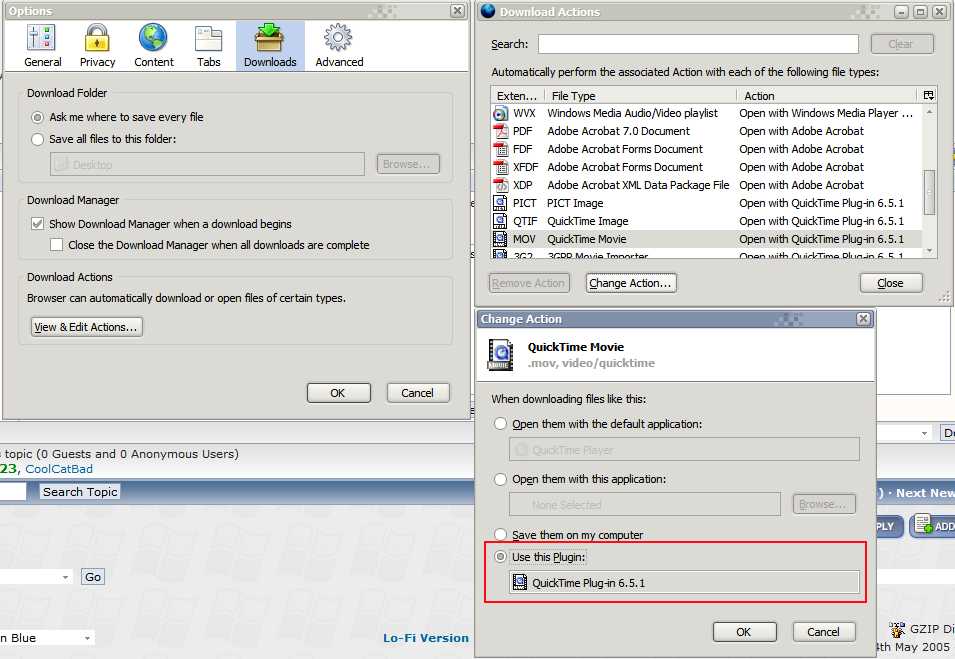955x659 pixels.
Task: Select Open them with this application
Action: pos(500,479)
